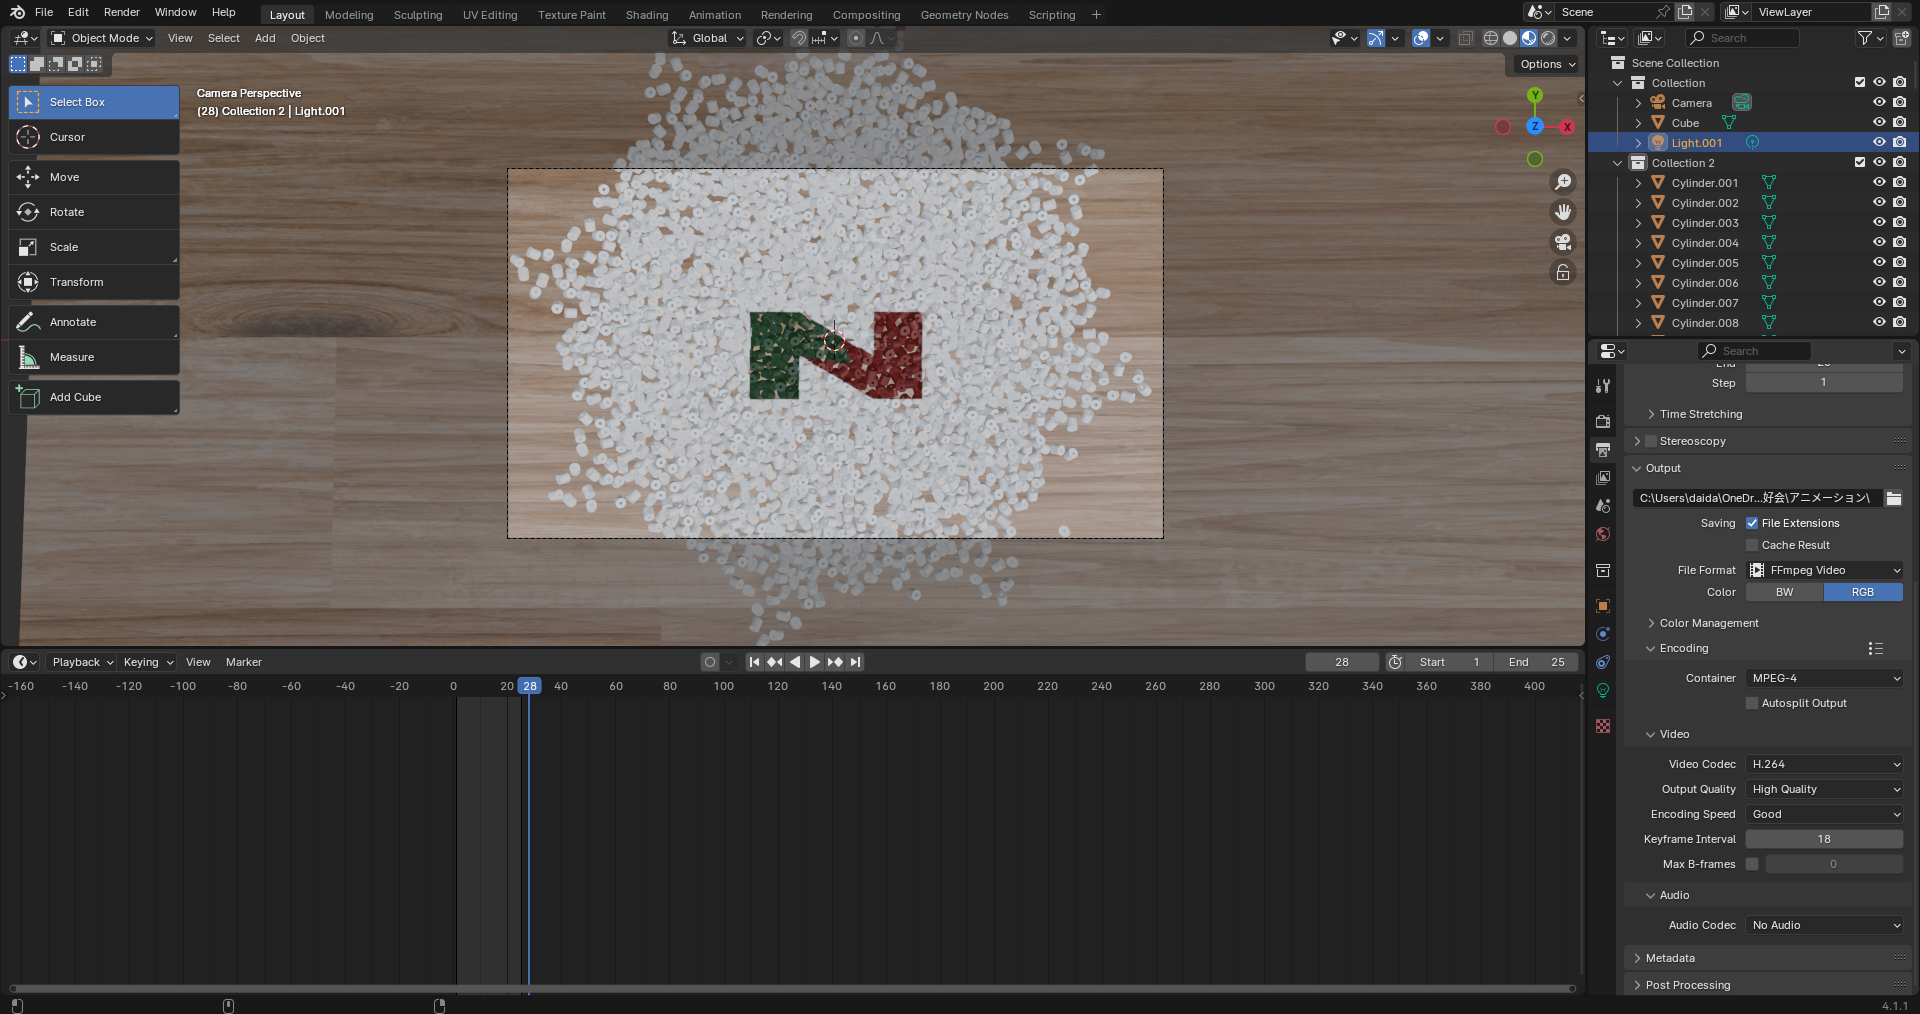This screenshot has height=1014, width=1920.
Task: Select RGB color mode
Action: (1863, 592)
